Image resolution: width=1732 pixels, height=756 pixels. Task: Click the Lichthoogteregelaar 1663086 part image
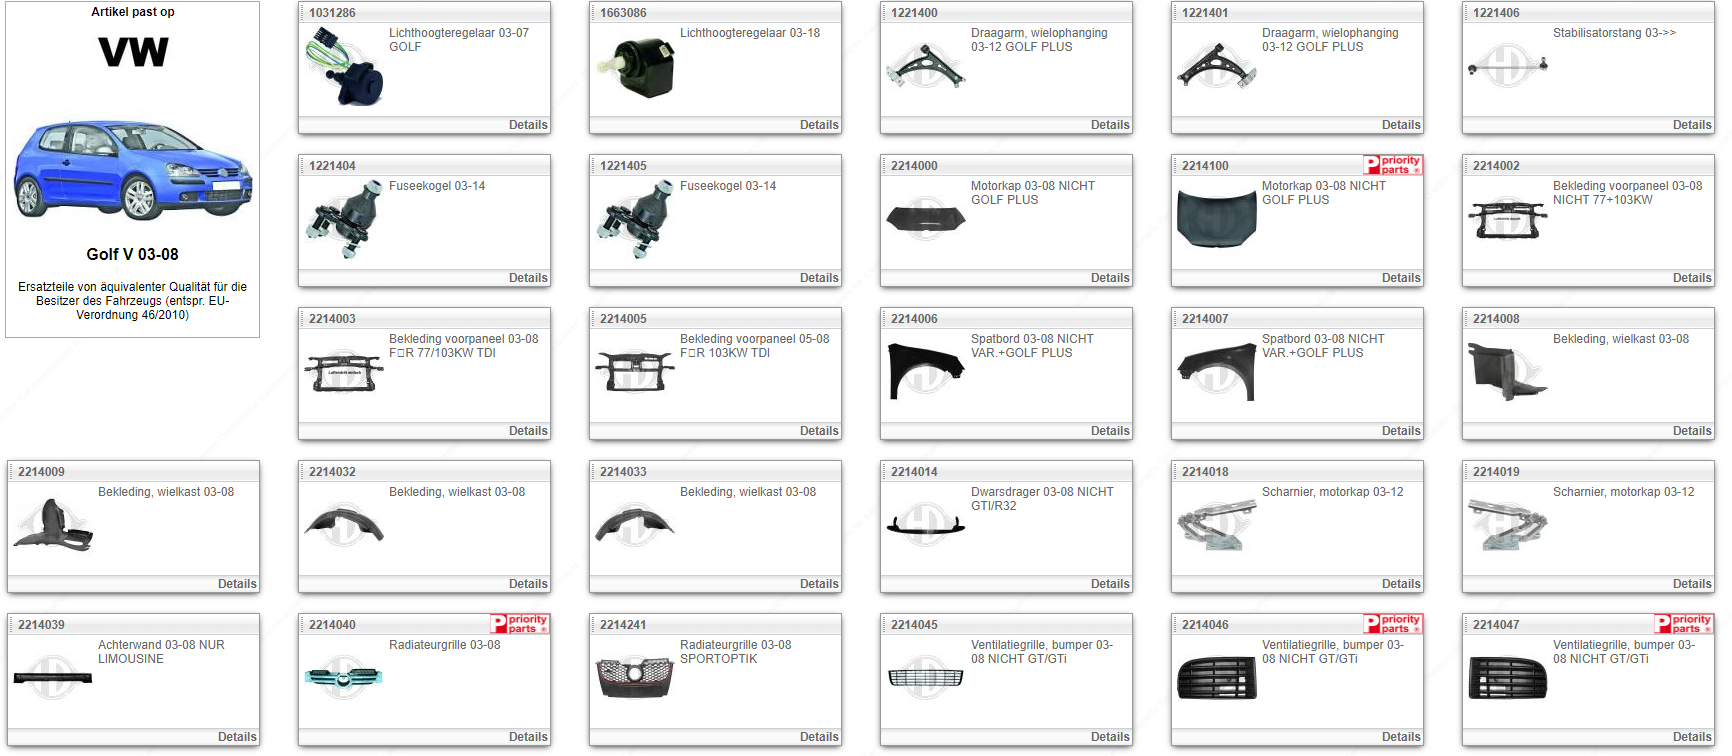(635, 68)
